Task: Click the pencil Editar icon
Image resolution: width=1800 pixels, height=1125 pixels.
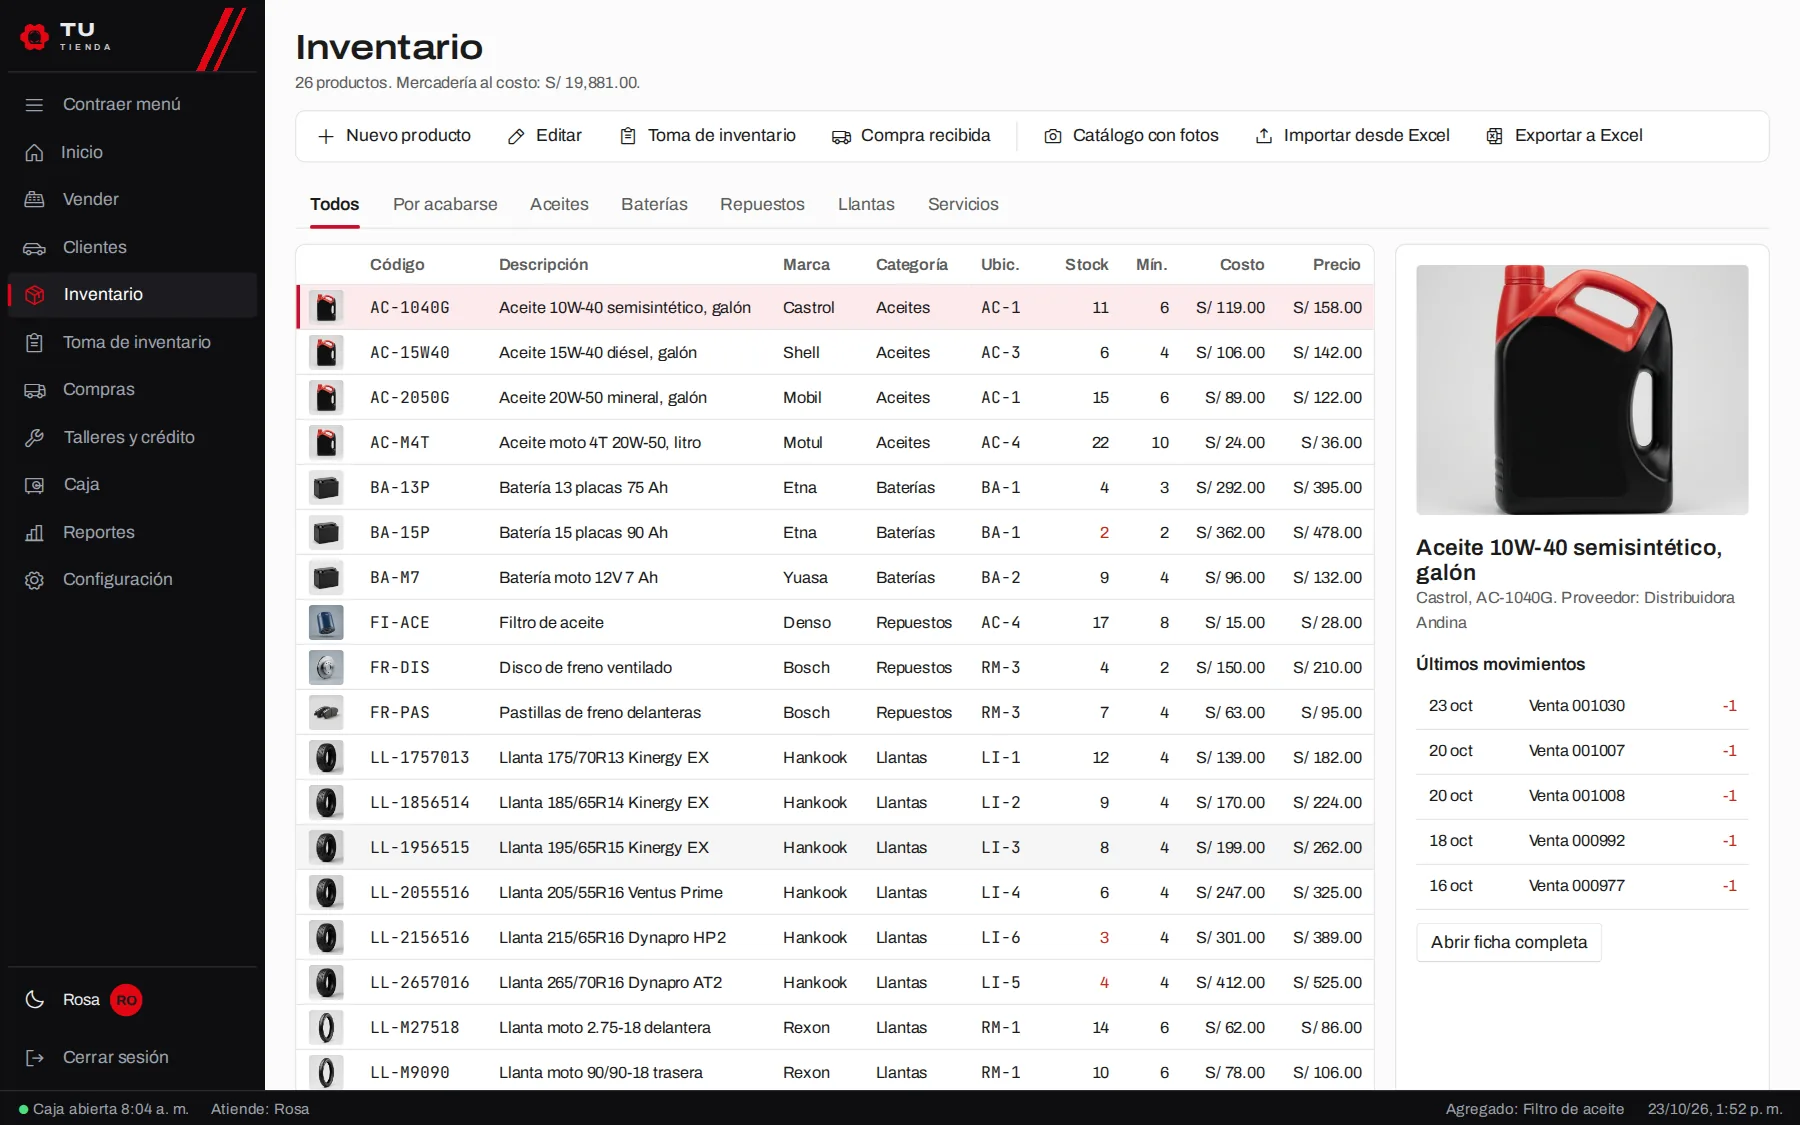Action: coord(516,136)
